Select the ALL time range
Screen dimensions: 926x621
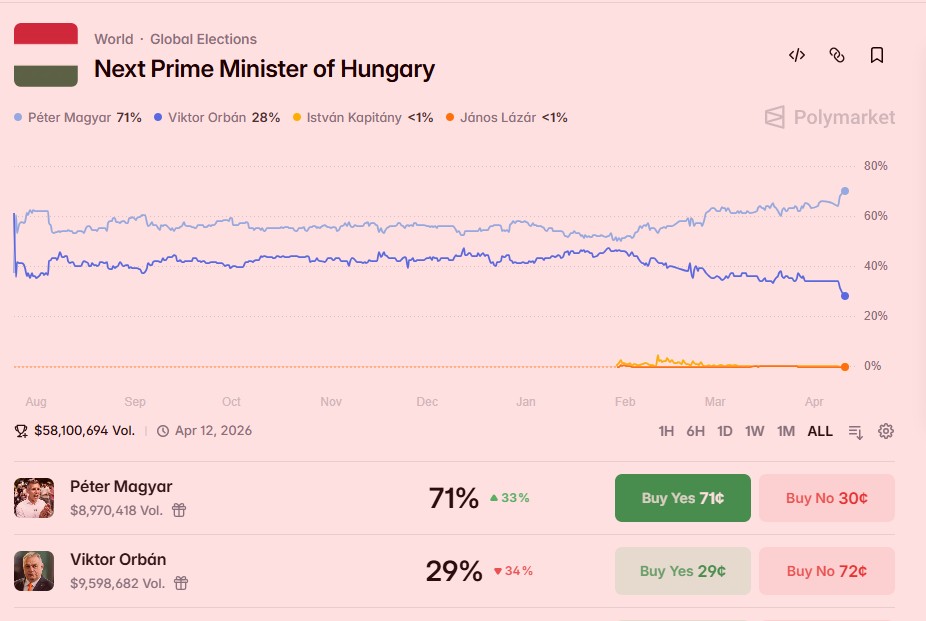pyautogui.click(x=820, y=431)
